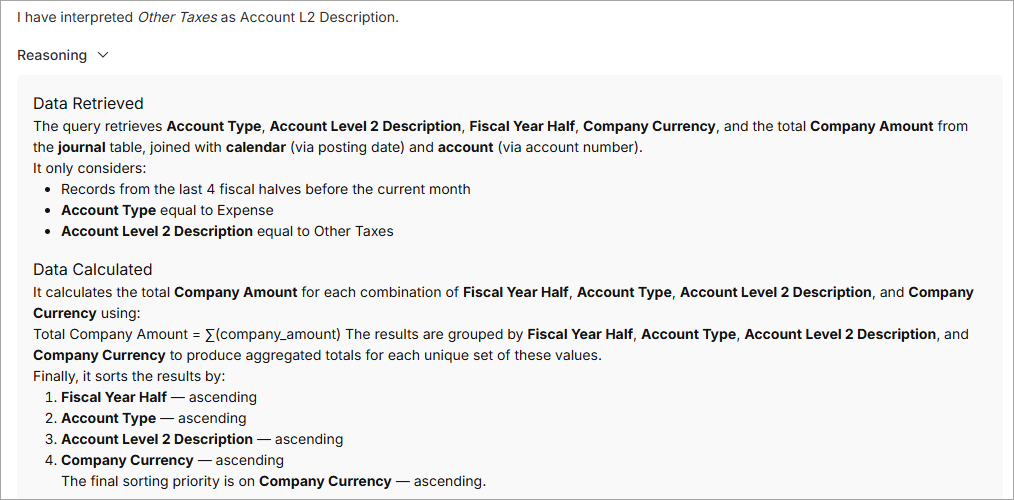Click the bold calendar table name
This screenshot has width=1014, height=500.
[x=254, y=146]
